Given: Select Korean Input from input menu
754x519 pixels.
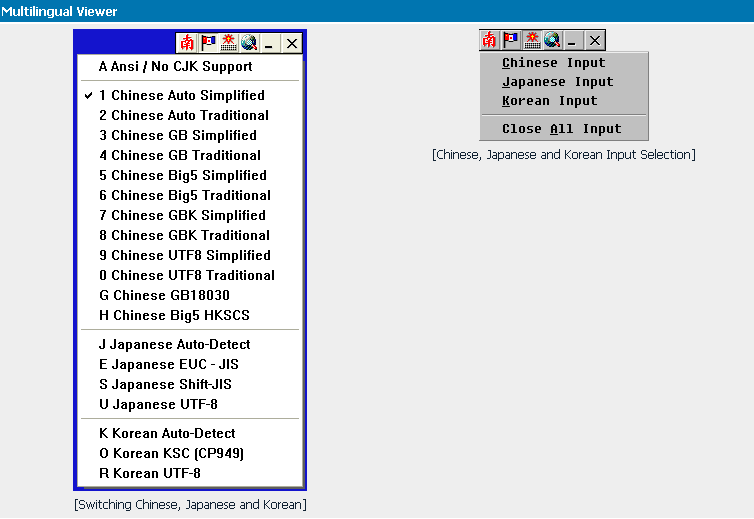Looking at the screenshot, I should click(x=564, y=101).
